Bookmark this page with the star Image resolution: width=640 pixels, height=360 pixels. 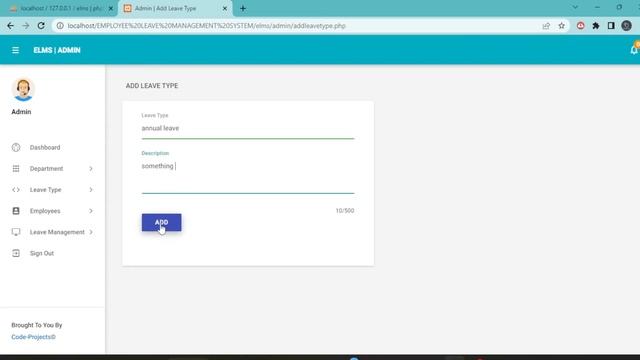click(x=562, y=26)
